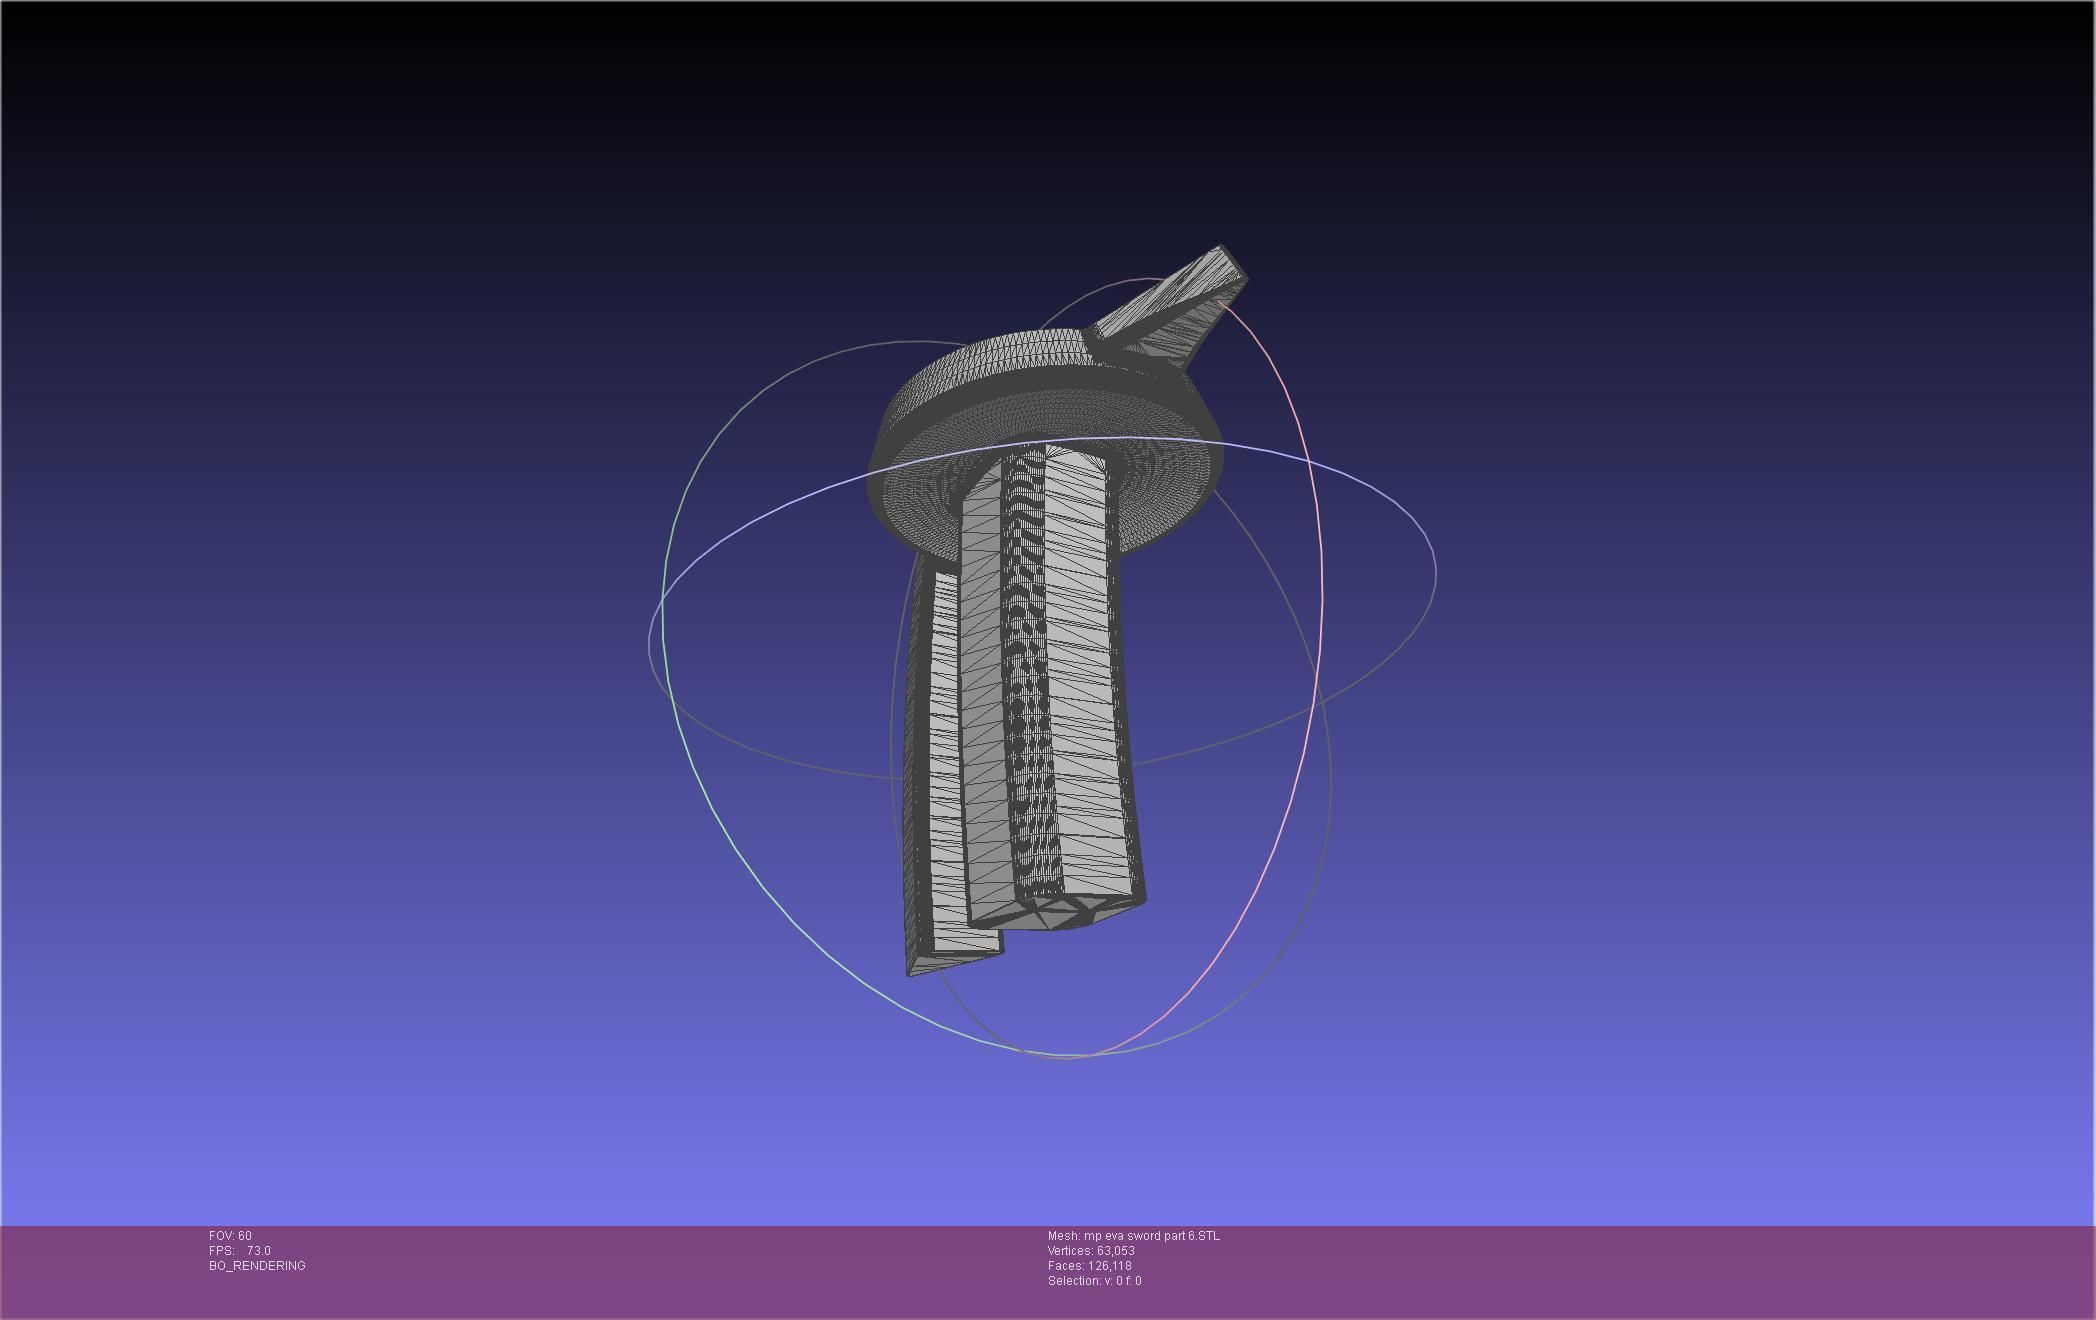2096x1320 pixels.
Task: Click the 'BO_RENDERING' status text
Action: (257, 1266)
